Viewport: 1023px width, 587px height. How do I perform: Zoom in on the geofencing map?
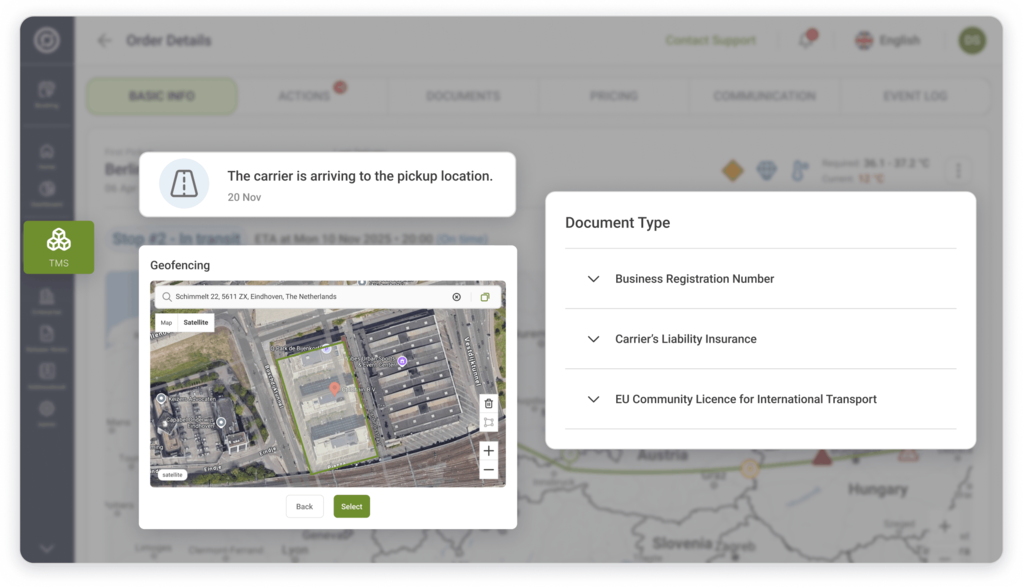[x=489, y=451]
